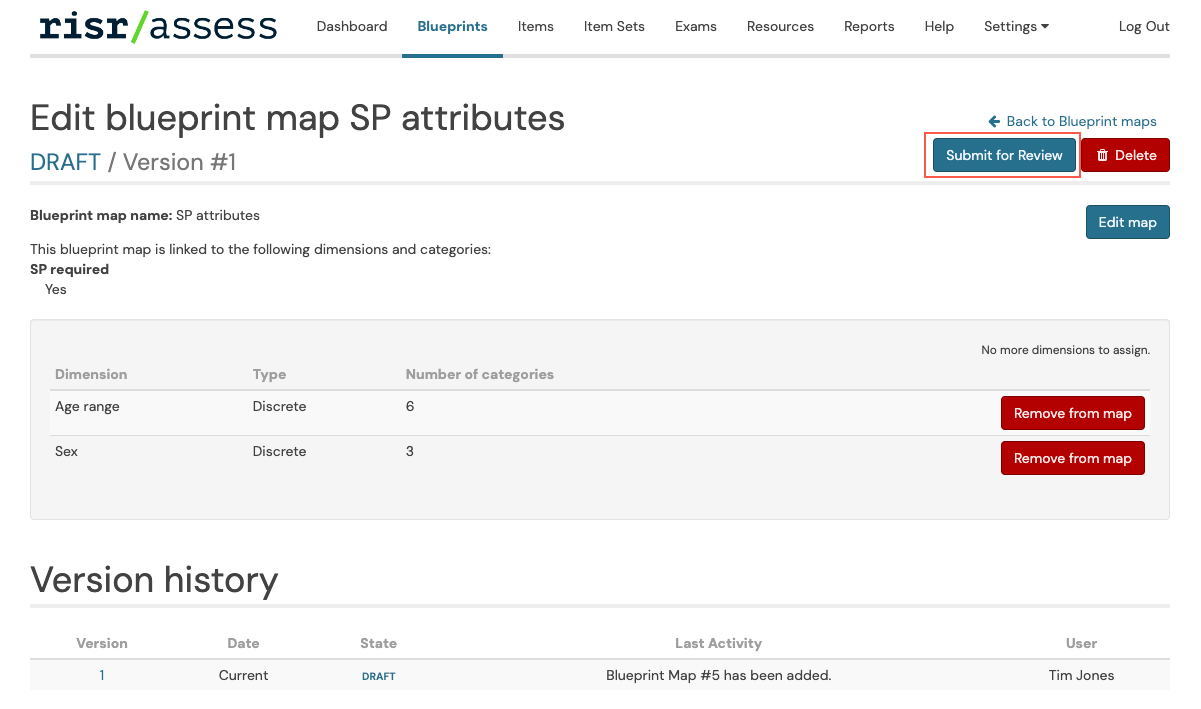Open version 1 in the version history
The image size is (1201, 709).
[x=101, y=675]
